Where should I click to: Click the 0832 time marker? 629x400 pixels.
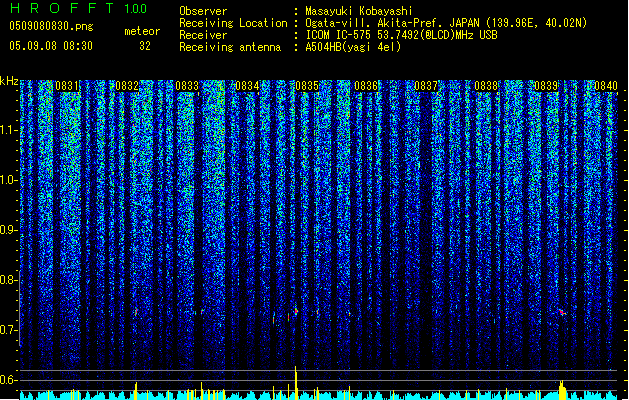pos(127,86)
